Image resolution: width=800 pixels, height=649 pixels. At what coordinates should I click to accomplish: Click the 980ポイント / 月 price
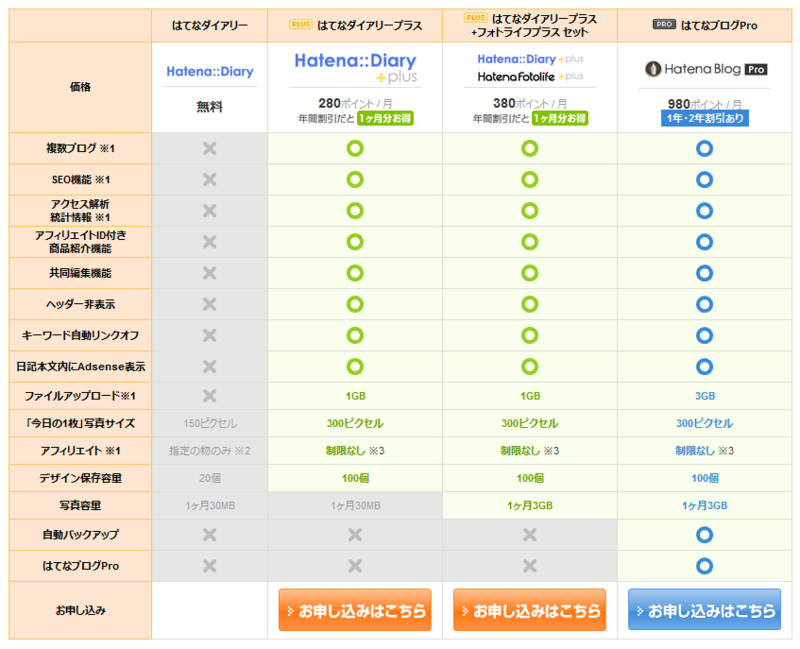click(705, 104)
